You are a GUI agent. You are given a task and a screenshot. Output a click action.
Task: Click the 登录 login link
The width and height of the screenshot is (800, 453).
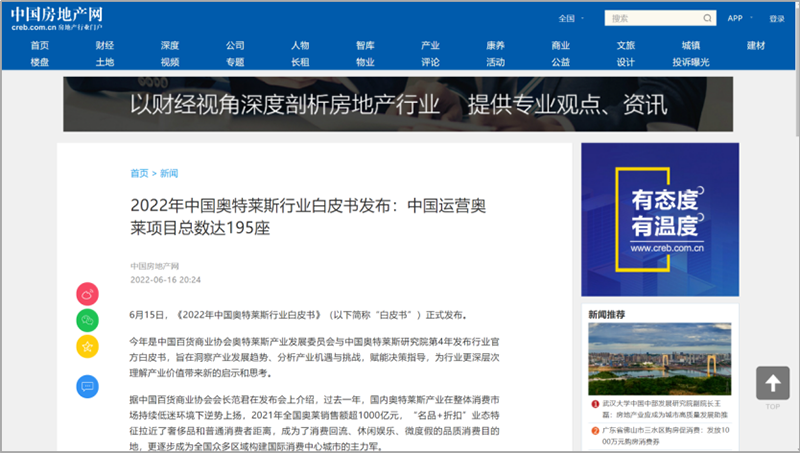(777, 18)
